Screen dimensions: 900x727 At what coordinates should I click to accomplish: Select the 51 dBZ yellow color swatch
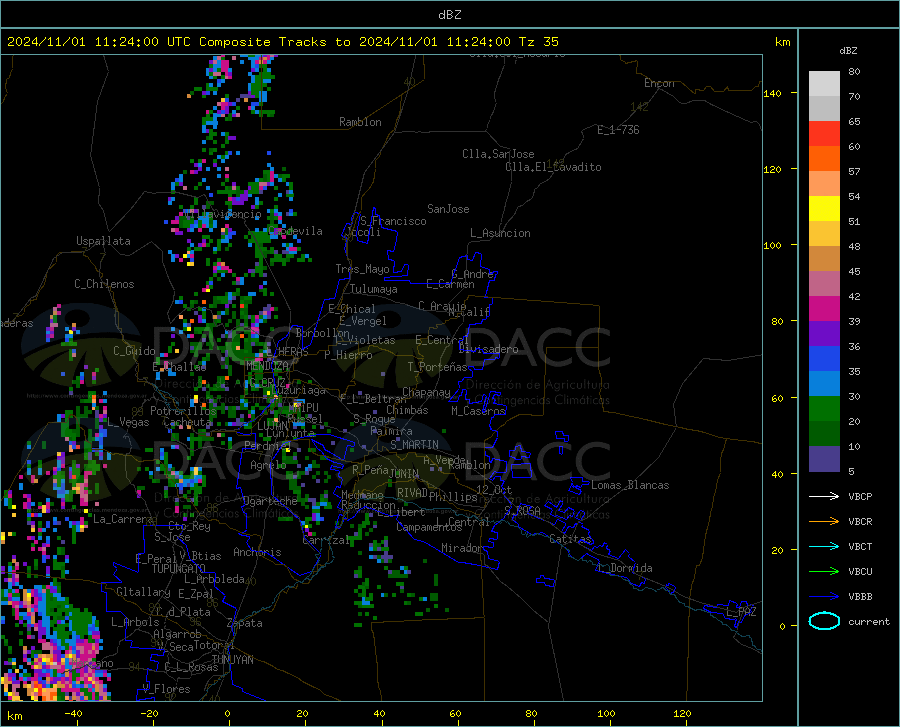tap(824, 209)
